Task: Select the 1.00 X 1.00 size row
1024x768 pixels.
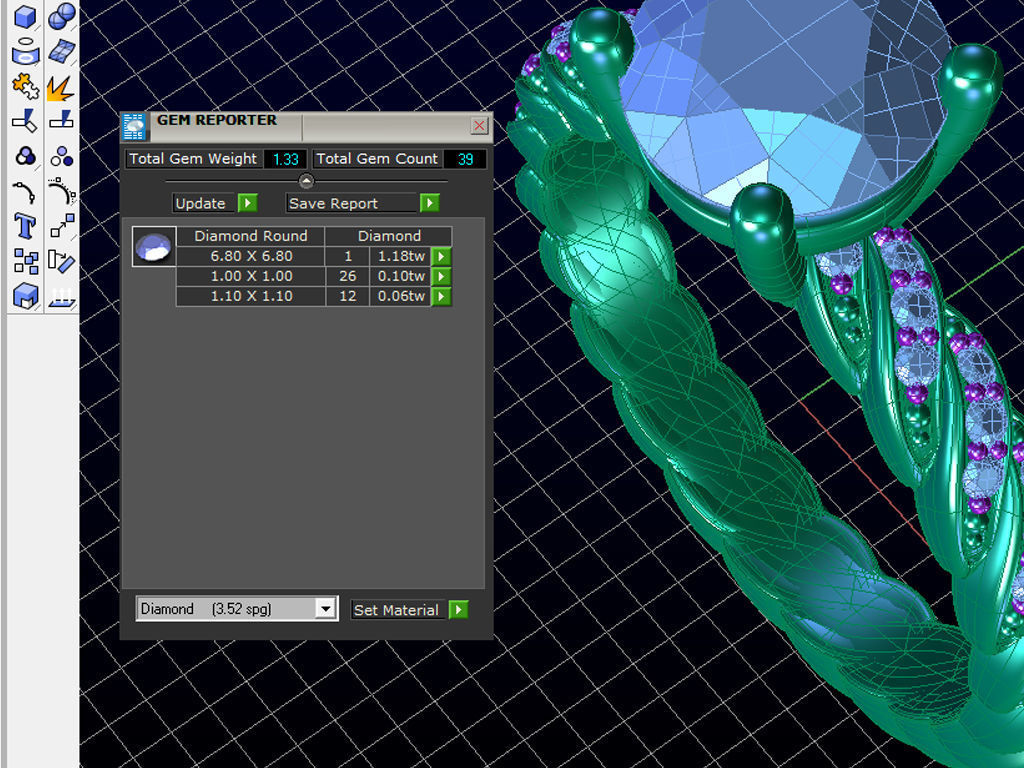Action: pos(251,276)
